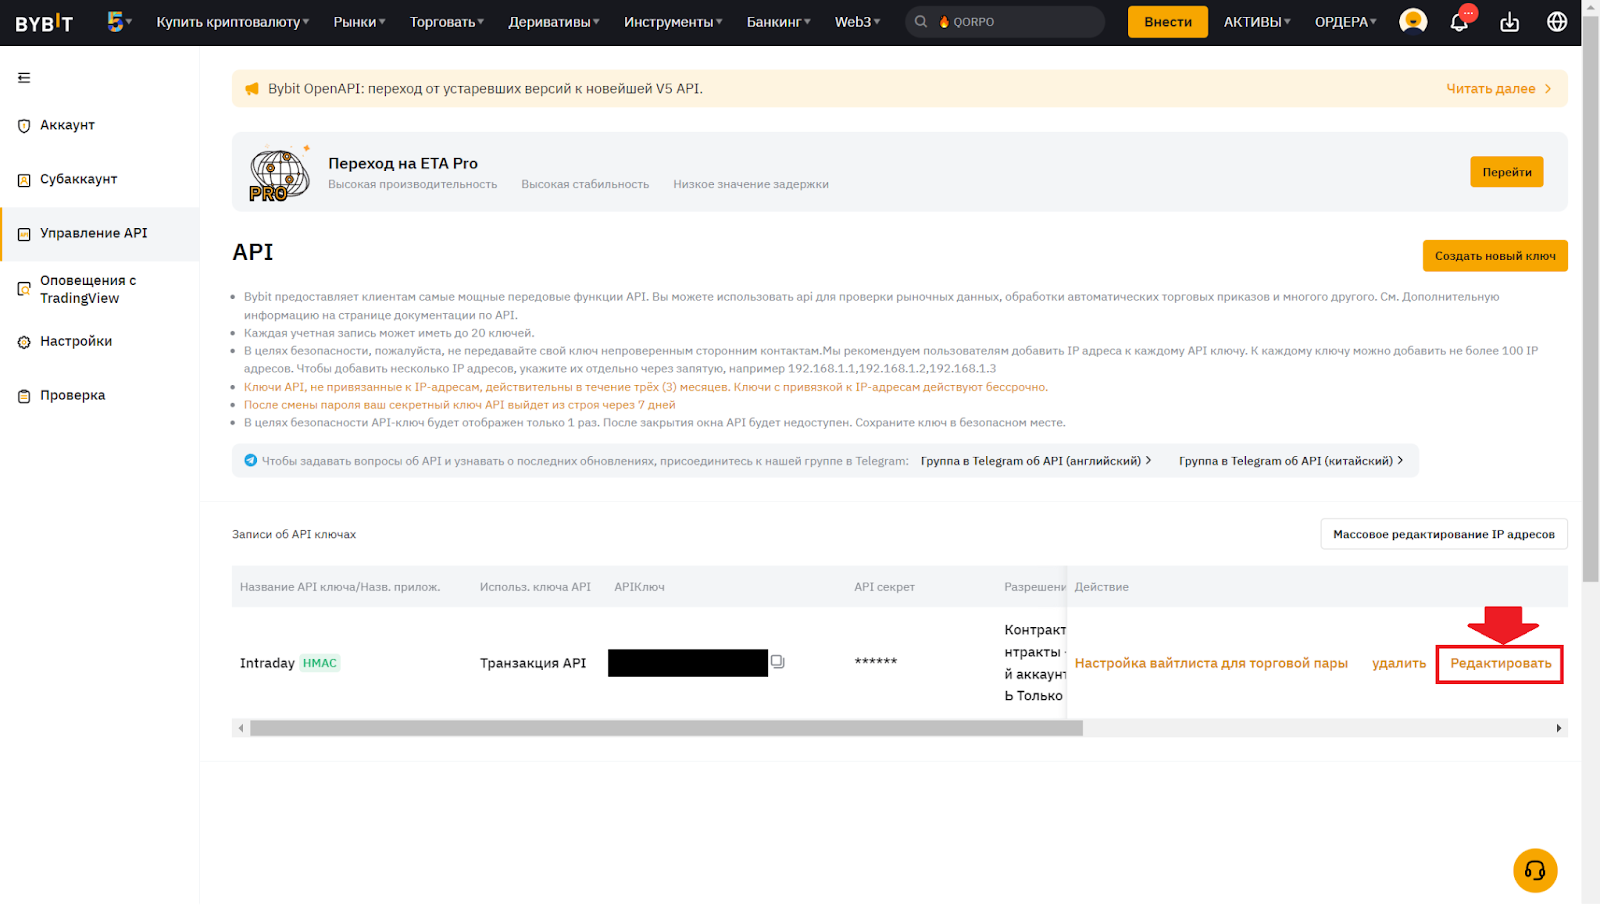Copy the API key with copy icon
This screenshot has width=1600, height=905.
(778, 662)
